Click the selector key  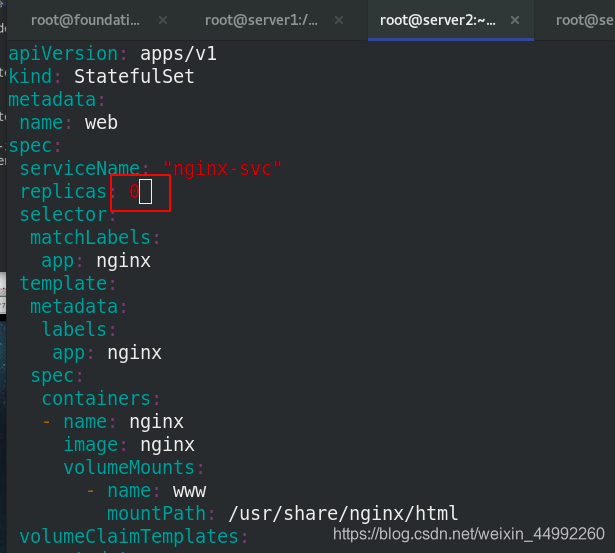click(63, 215)
